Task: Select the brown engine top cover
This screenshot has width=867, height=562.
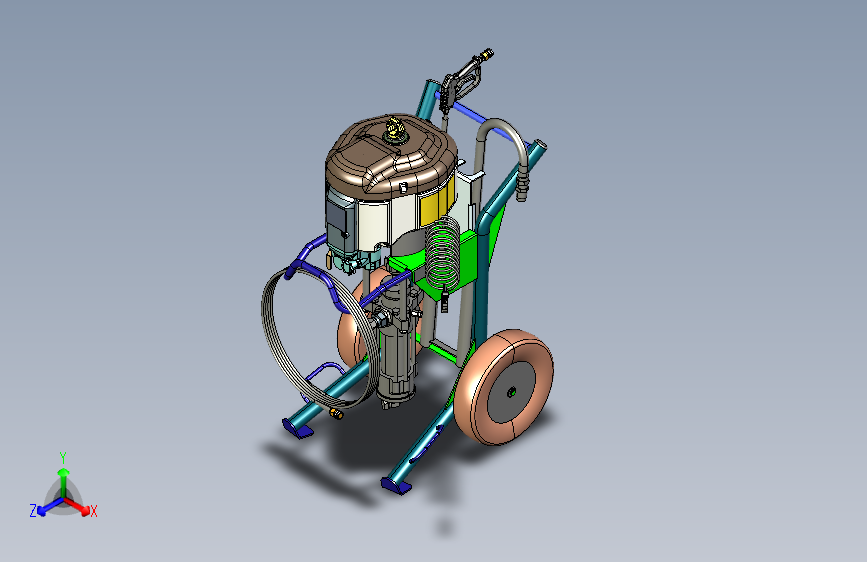Action: tap(391, 156)
